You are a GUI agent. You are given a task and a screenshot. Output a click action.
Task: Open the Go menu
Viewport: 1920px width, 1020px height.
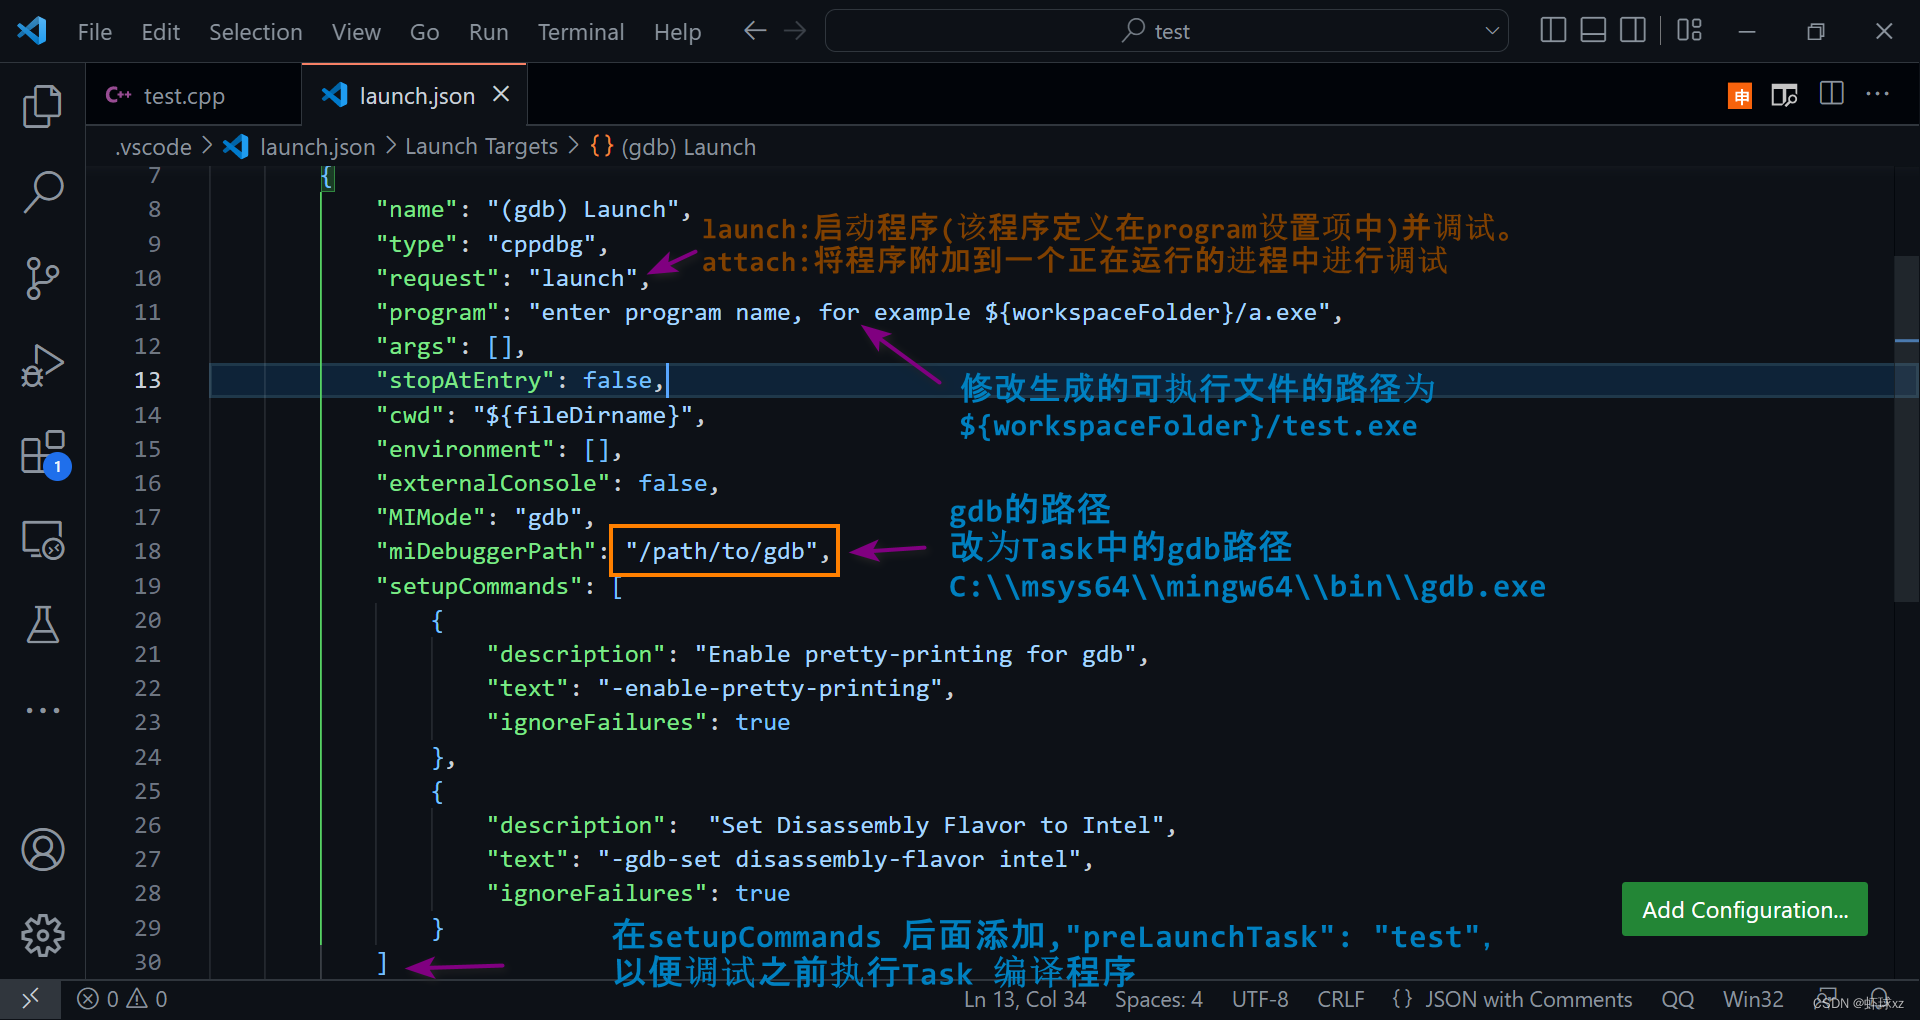[x=424, y=32]
